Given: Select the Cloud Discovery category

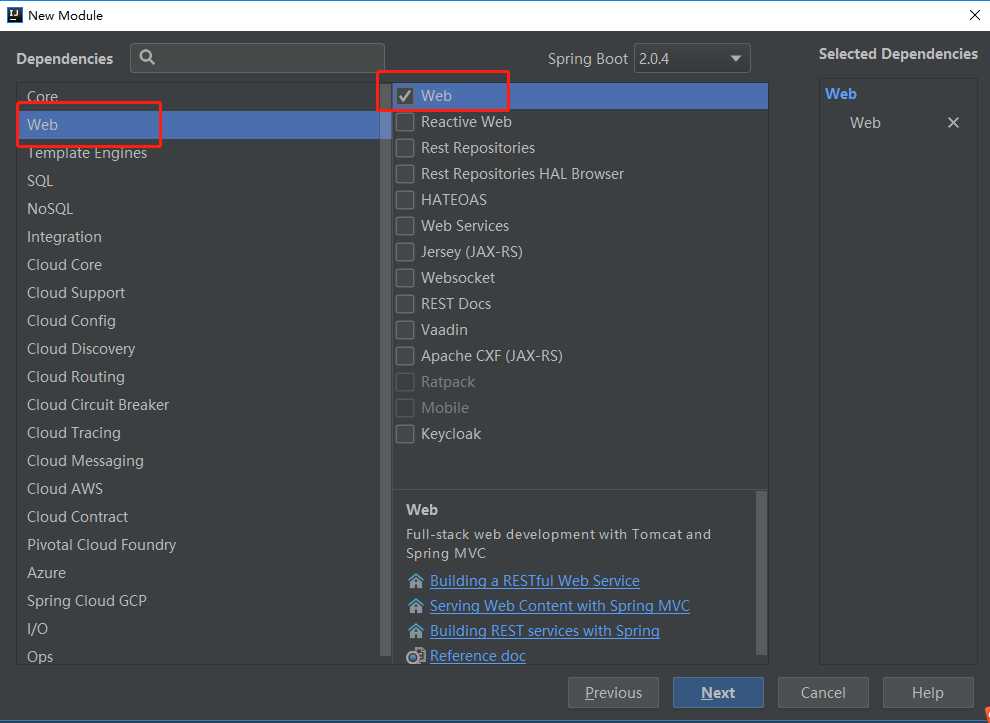Looking at the screenshot, I should [198, 349].
